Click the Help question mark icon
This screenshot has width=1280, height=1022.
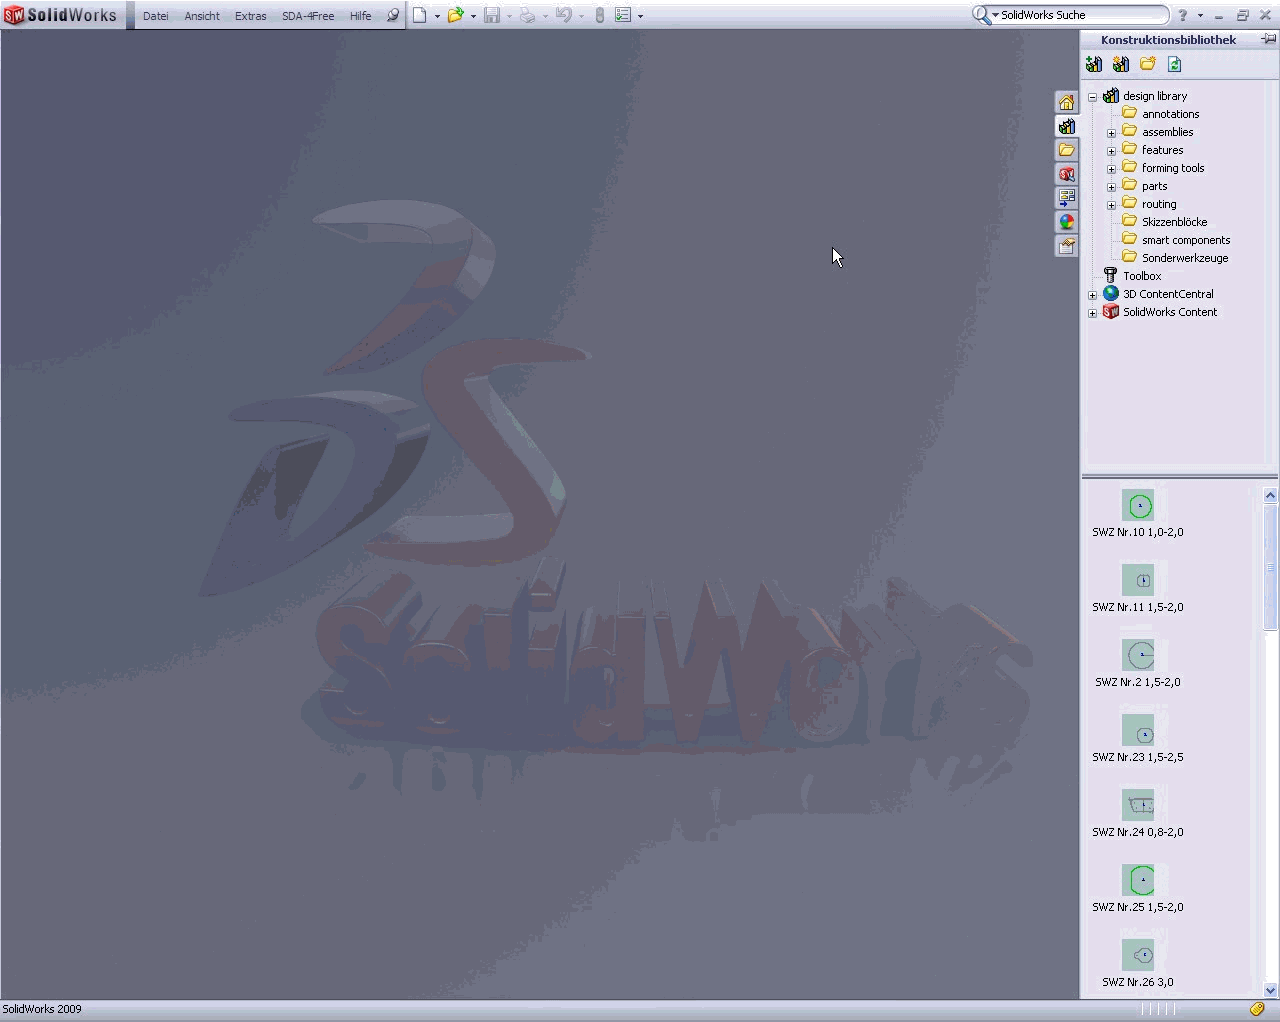click(x=1183, y=15)
